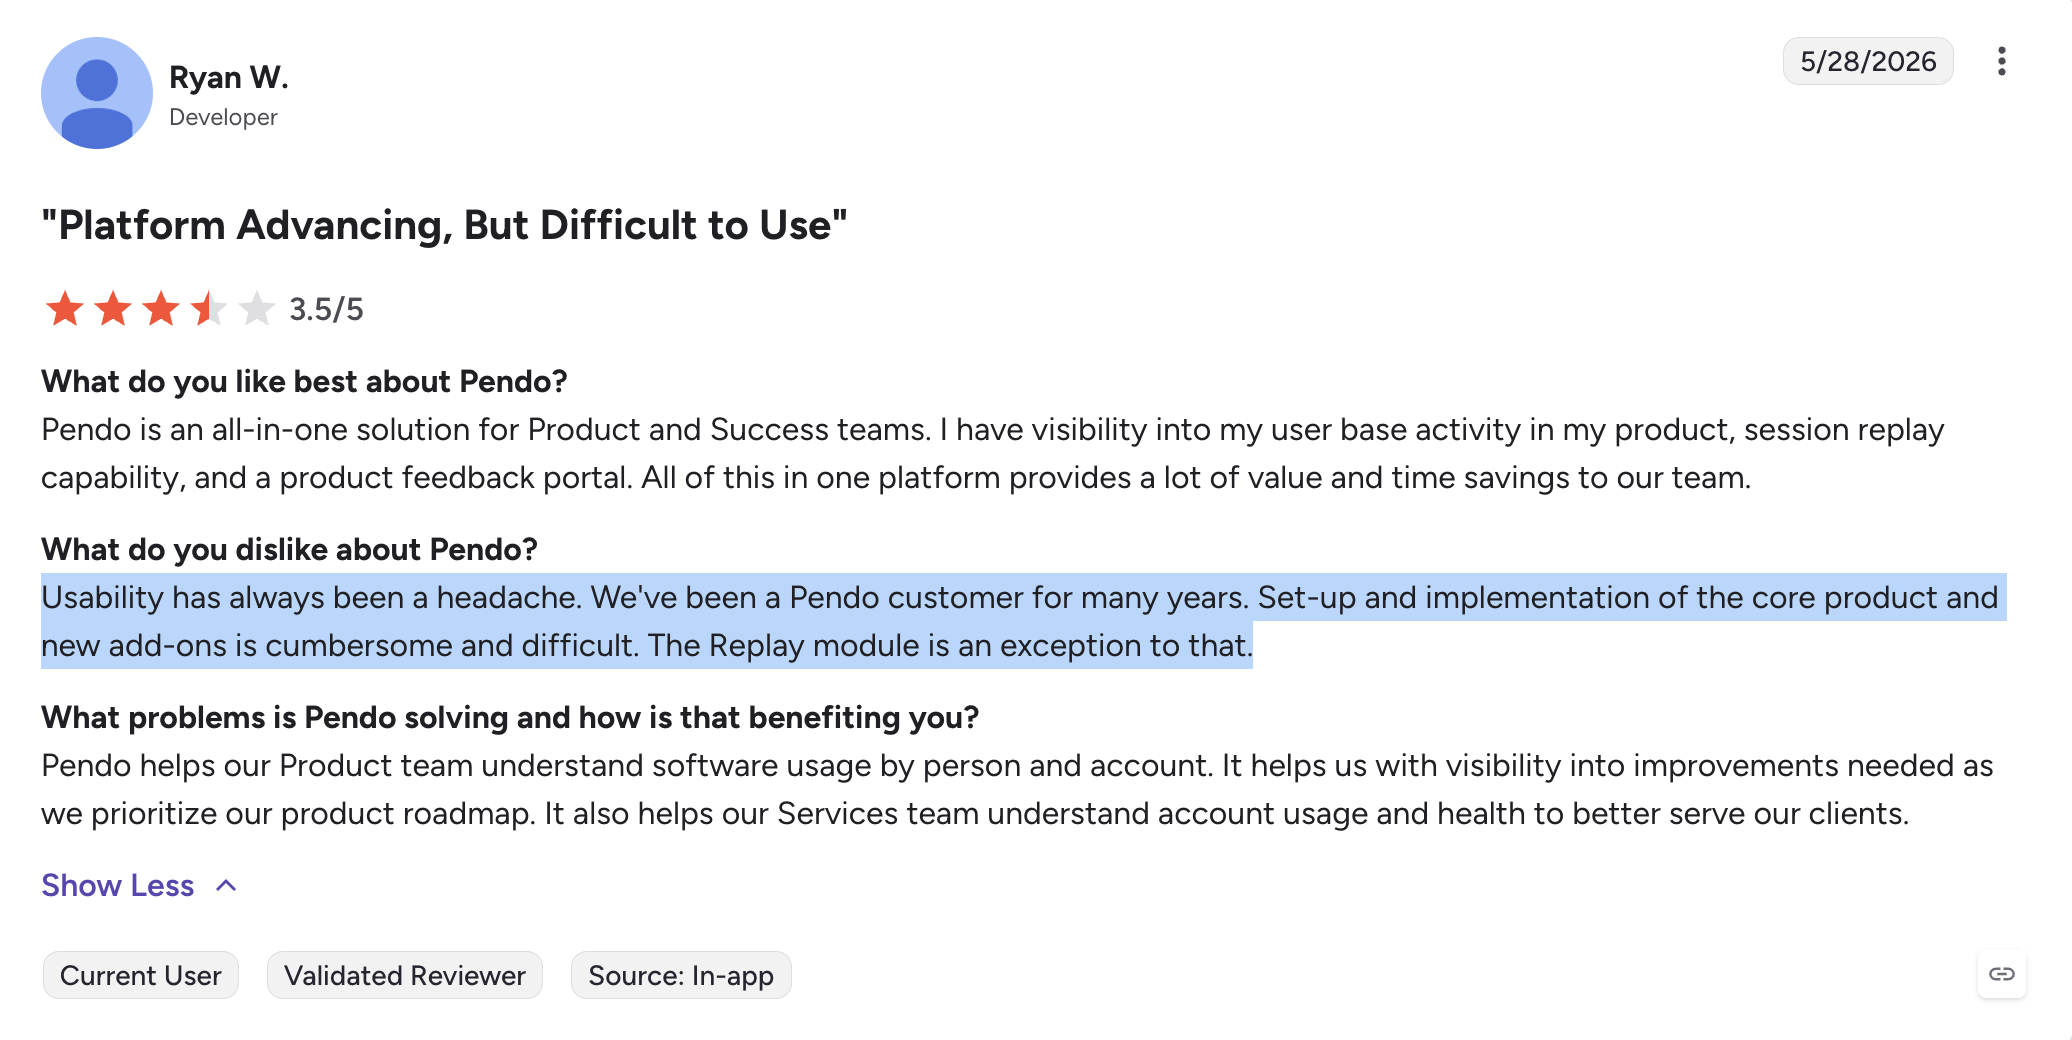The image size is (2072, 1040).
Task: Click the 3.5/5 rating score text
Action: click(326, 309)
